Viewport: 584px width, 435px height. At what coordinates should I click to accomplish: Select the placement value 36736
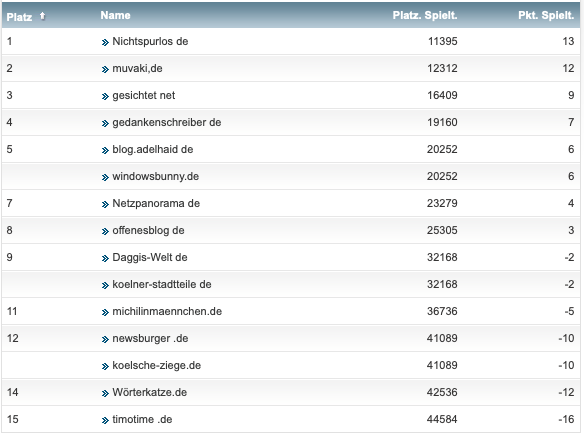[x=442, y=311]
